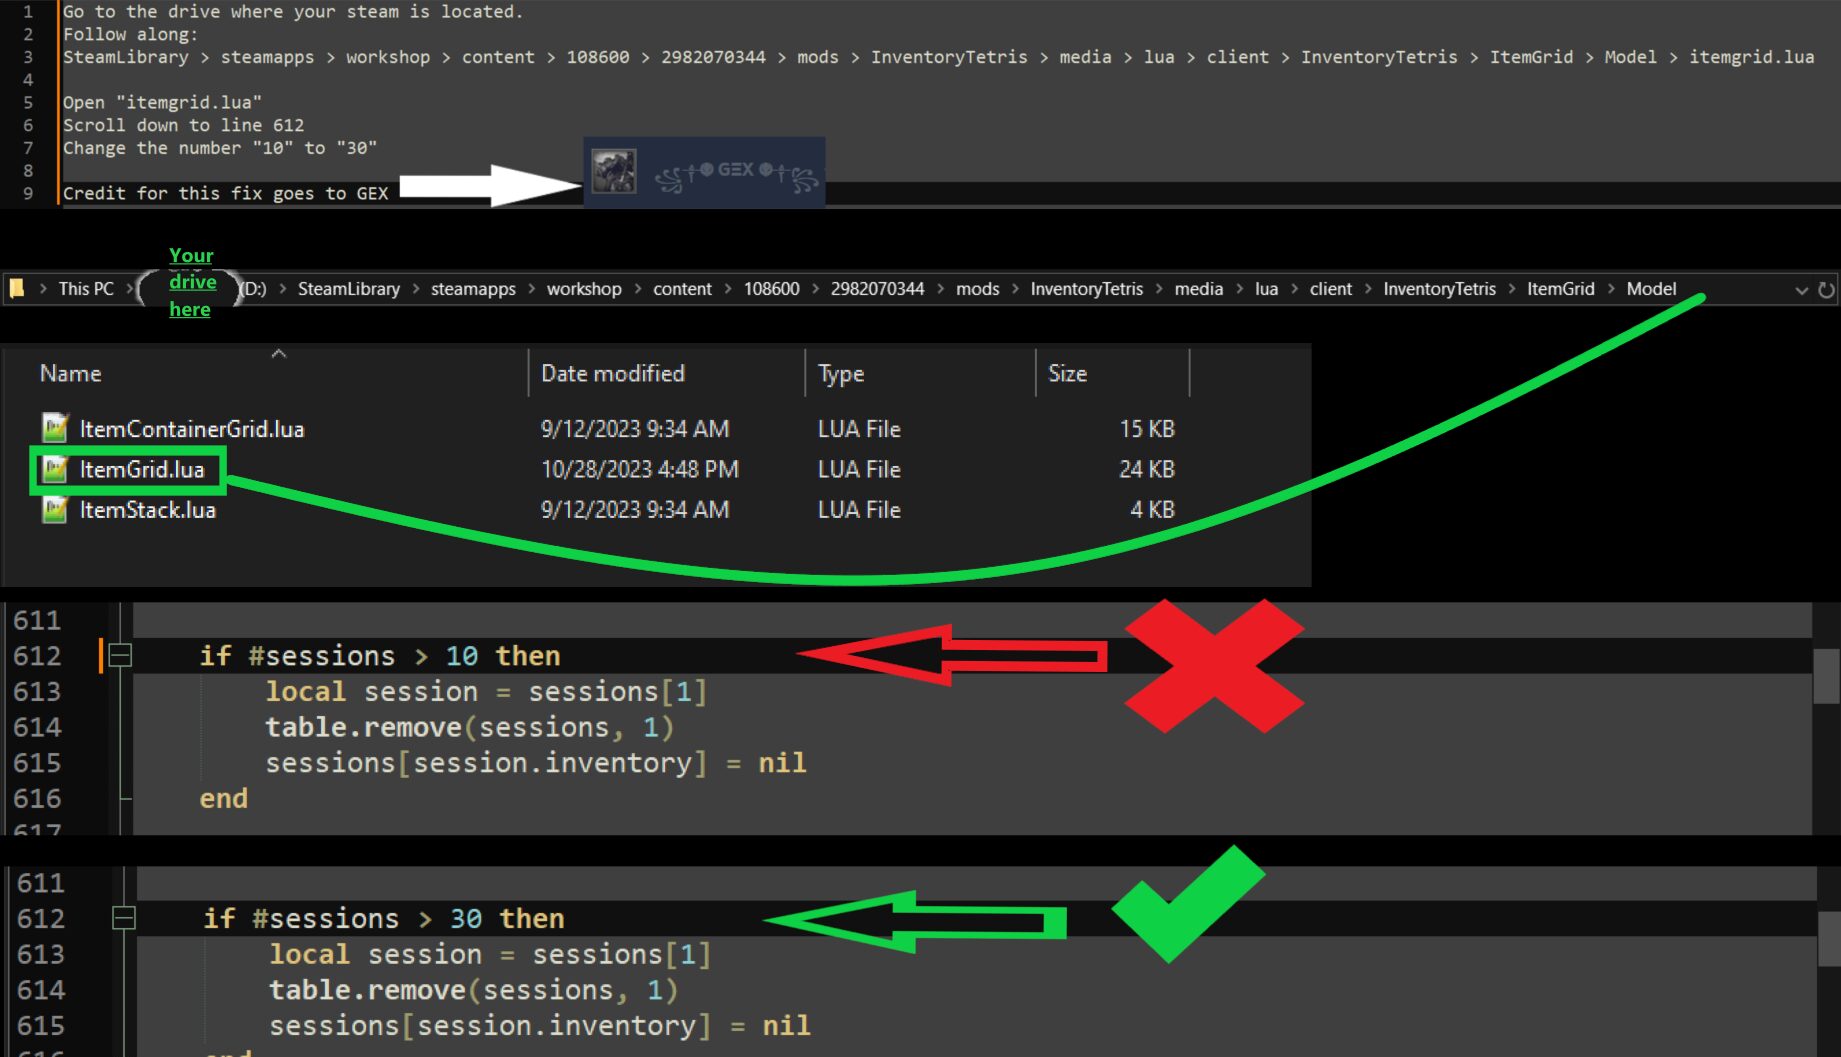Click the ItemGrid.lua file icon
The width and height of the screenshot is (1841, 1057).
55,469
